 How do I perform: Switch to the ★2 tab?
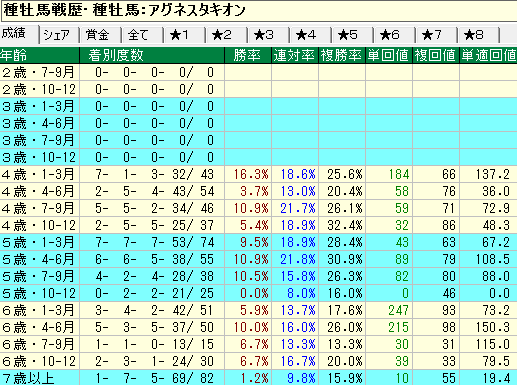[x=226, y=35]
